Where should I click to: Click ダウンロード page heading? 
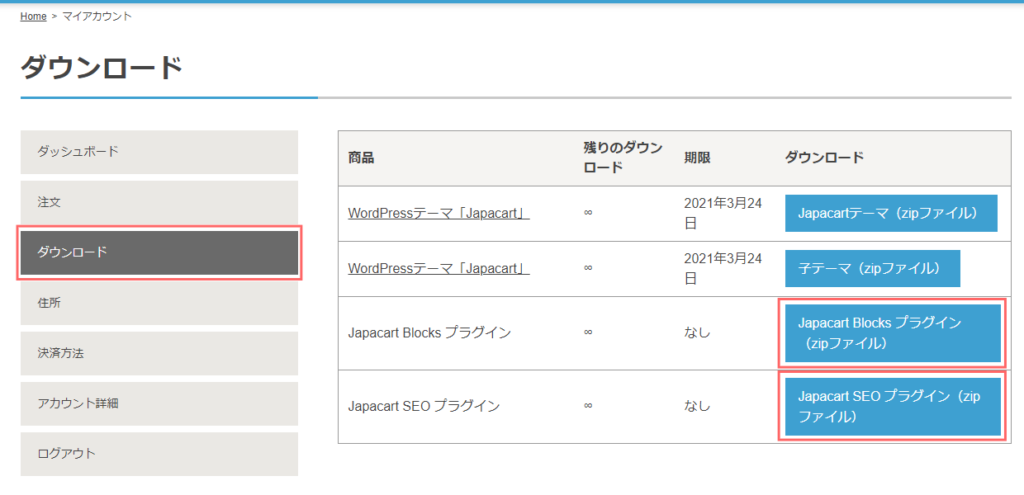point(101,68)
